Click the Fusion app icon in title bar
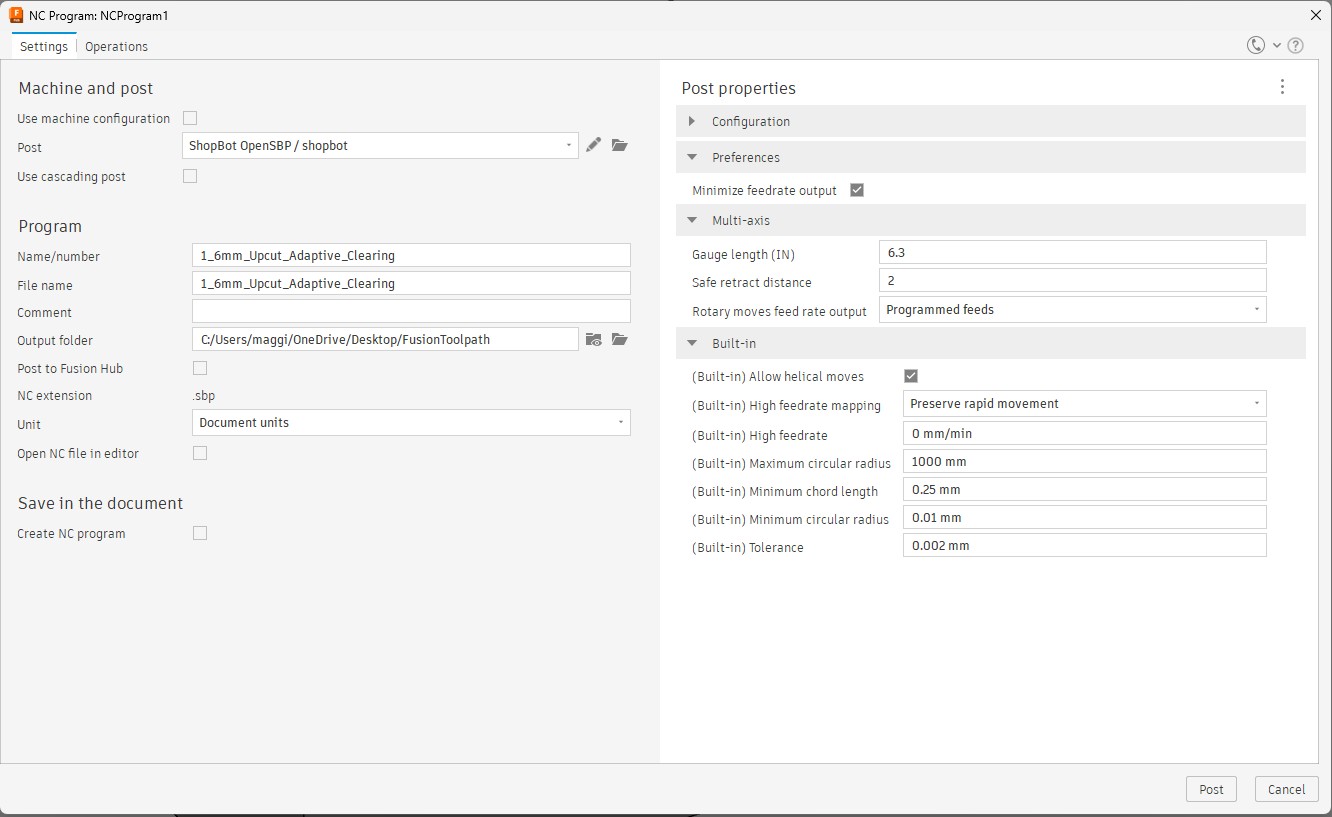 (16, 15)
